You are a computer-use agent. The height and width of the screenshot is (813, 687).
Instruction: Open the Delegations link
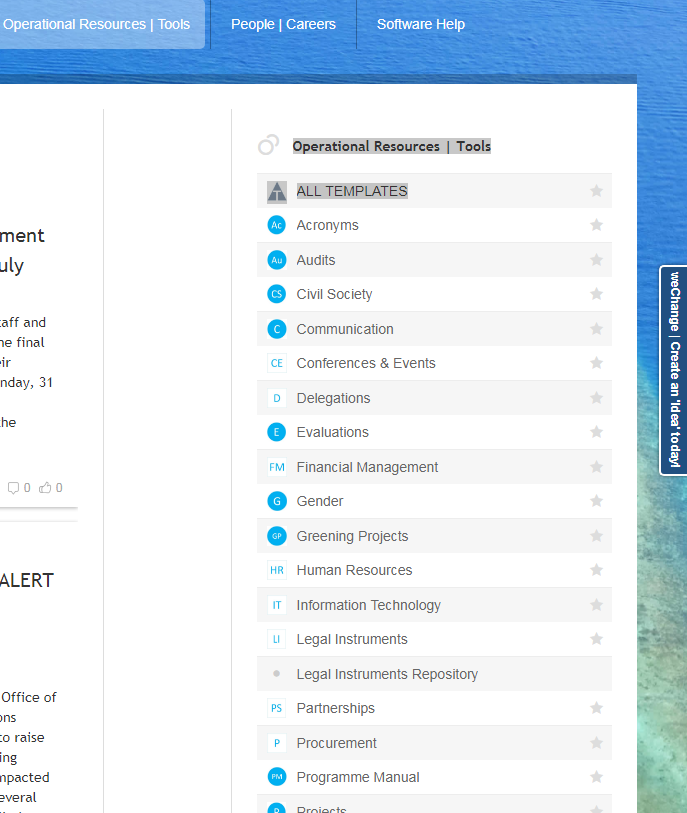click(333, 398)
